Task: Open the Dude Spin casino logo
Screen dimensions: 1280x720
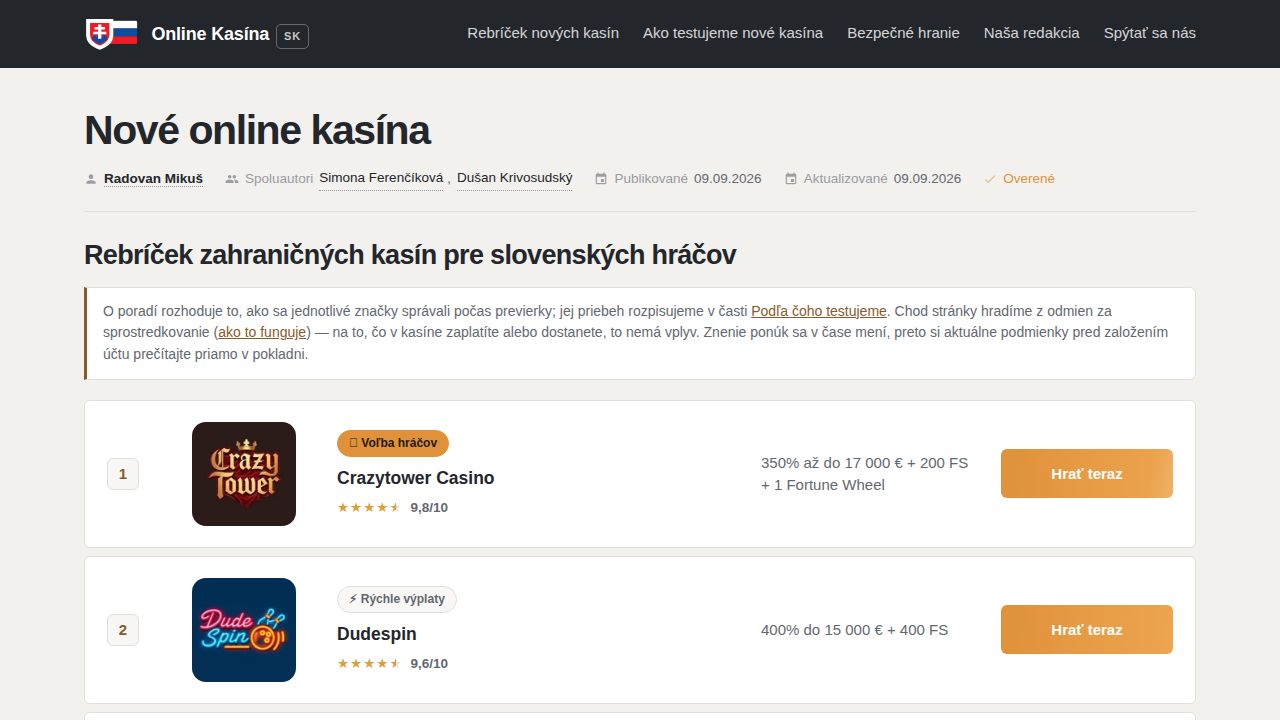Action: 244,630
